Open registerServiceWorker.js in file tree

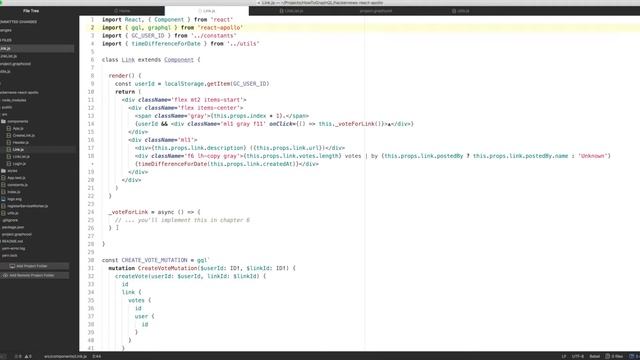pos(27,206)
